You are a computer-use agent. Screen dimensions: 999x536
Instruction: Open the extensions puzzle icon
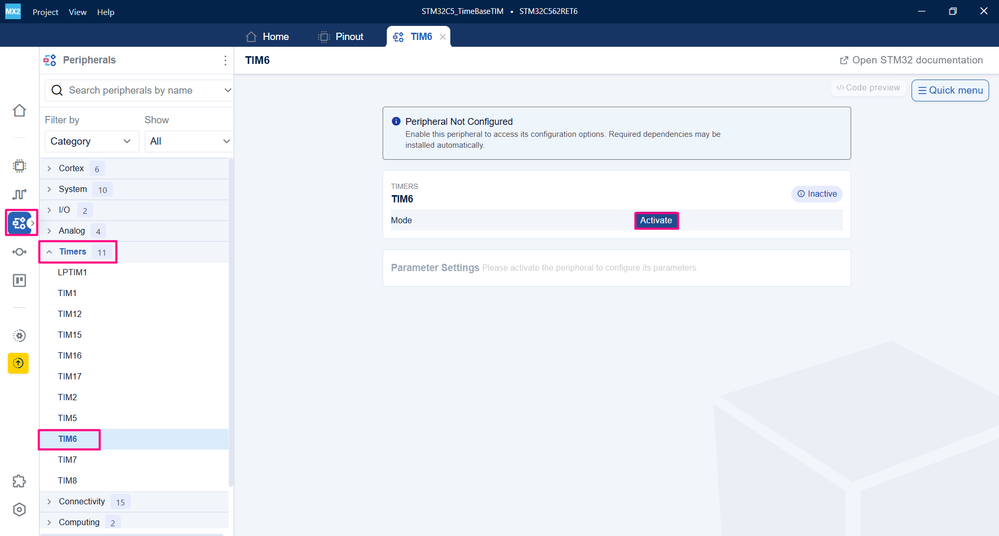click(x=19, y=481)
